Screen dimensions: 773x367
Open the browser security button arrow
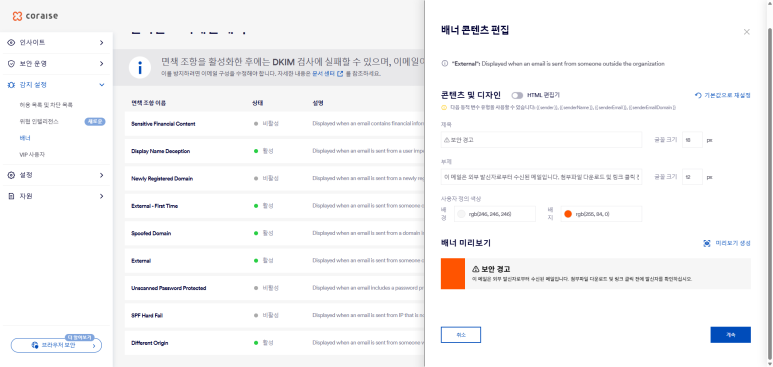pos(94,346)
